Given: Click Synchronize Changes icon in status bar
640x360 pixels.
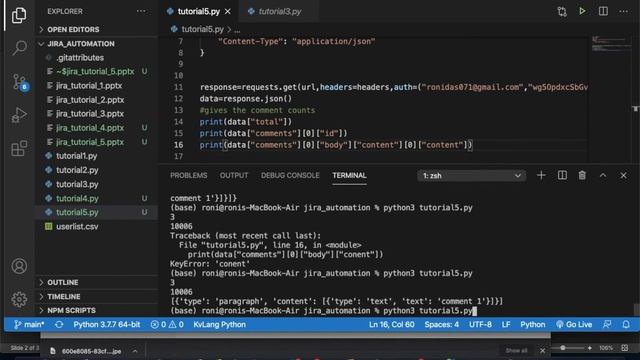Looking at the screenshot, I should point(59,324).
